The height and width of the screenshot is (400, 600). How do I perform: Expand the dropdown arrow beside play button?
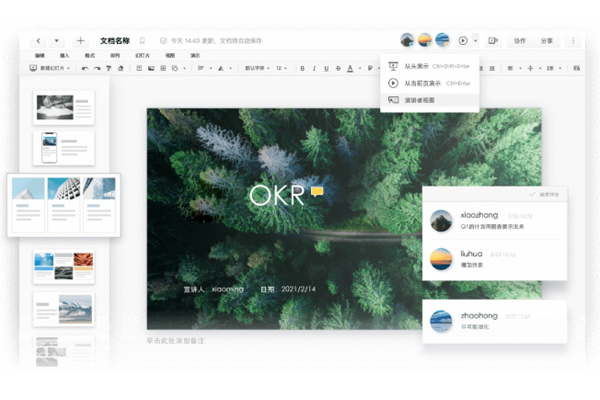point(475,41)
